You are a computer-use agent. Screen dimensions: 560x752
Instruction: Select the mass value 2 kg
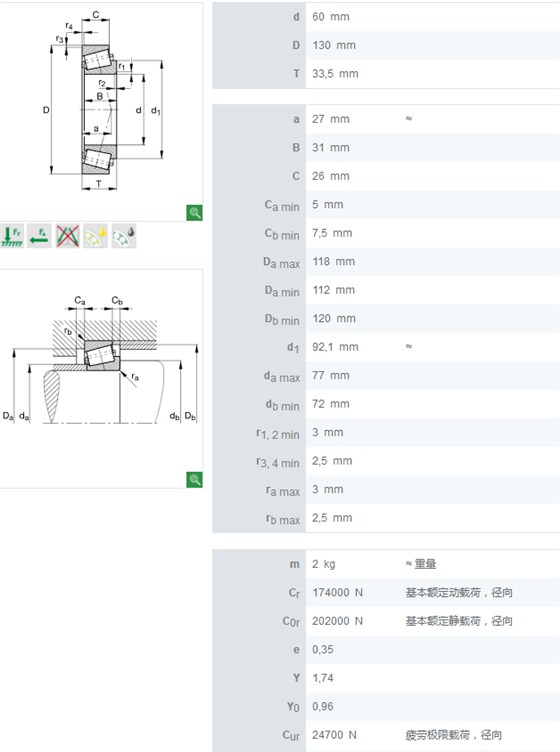click(x=324, y=564)
